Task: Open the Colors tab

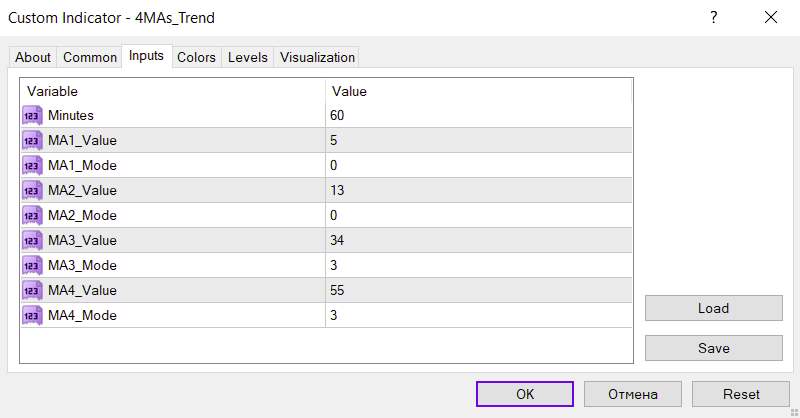Action: coord(196,58)
